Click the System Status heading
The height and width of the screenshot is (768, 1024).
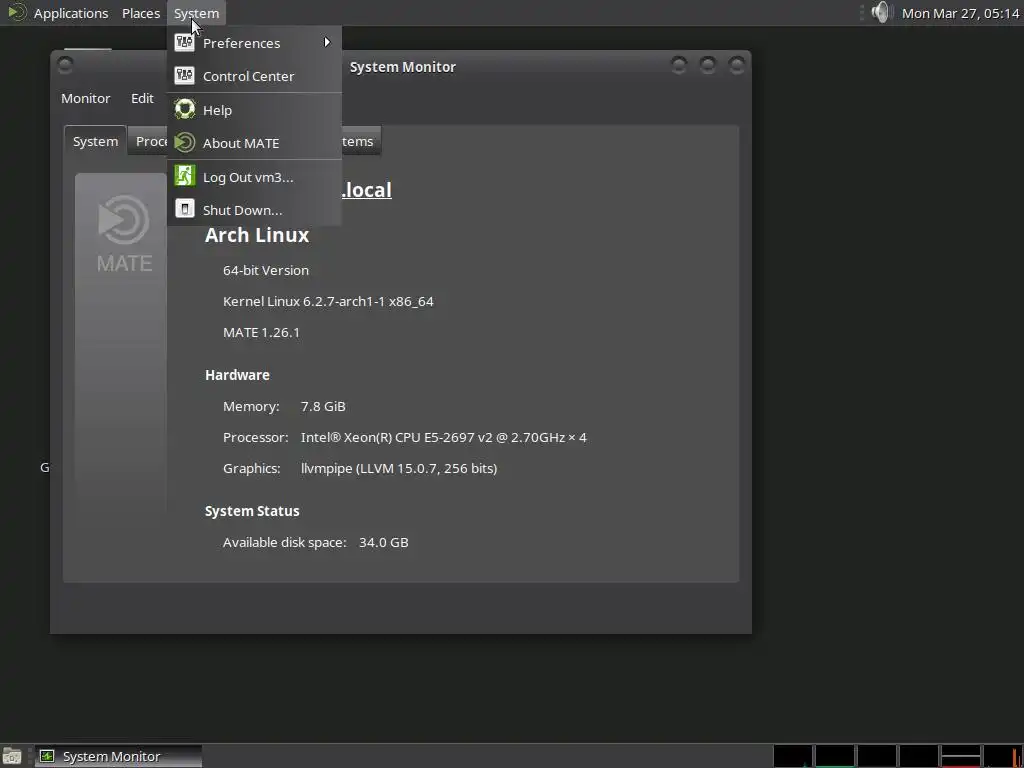252,511
